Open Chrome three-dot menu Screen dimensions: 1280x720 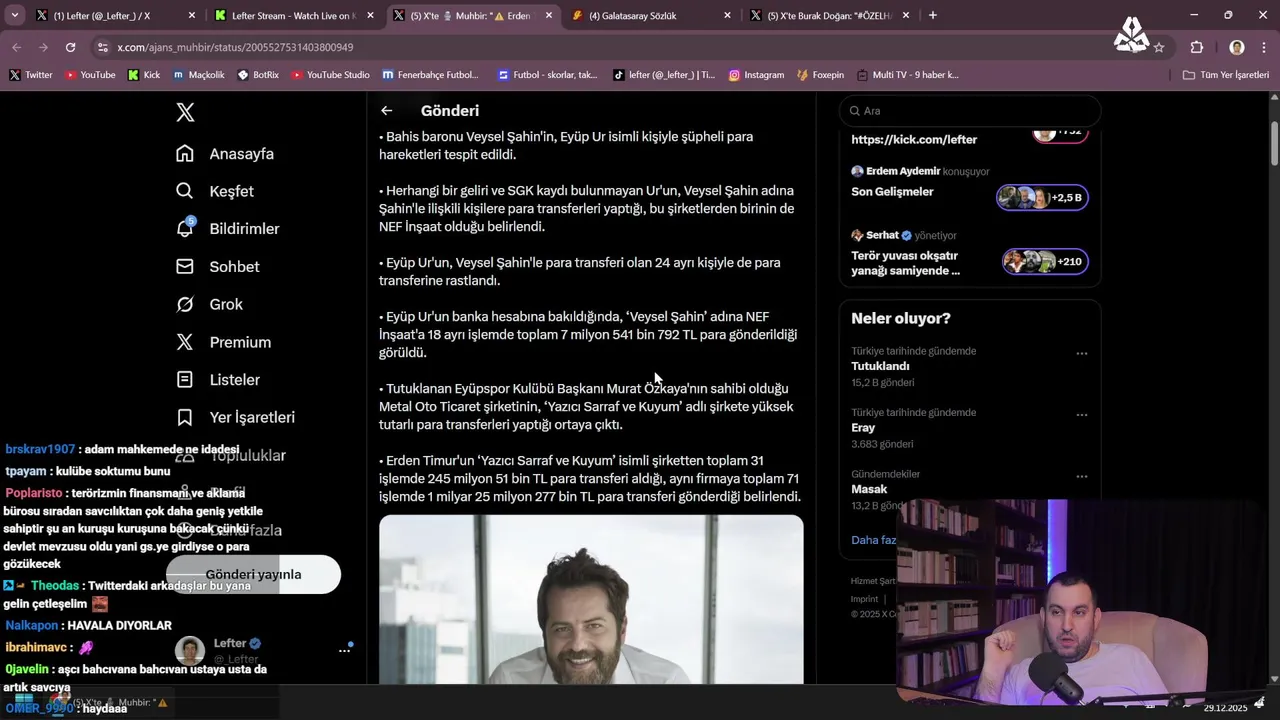coord(1264,47)
